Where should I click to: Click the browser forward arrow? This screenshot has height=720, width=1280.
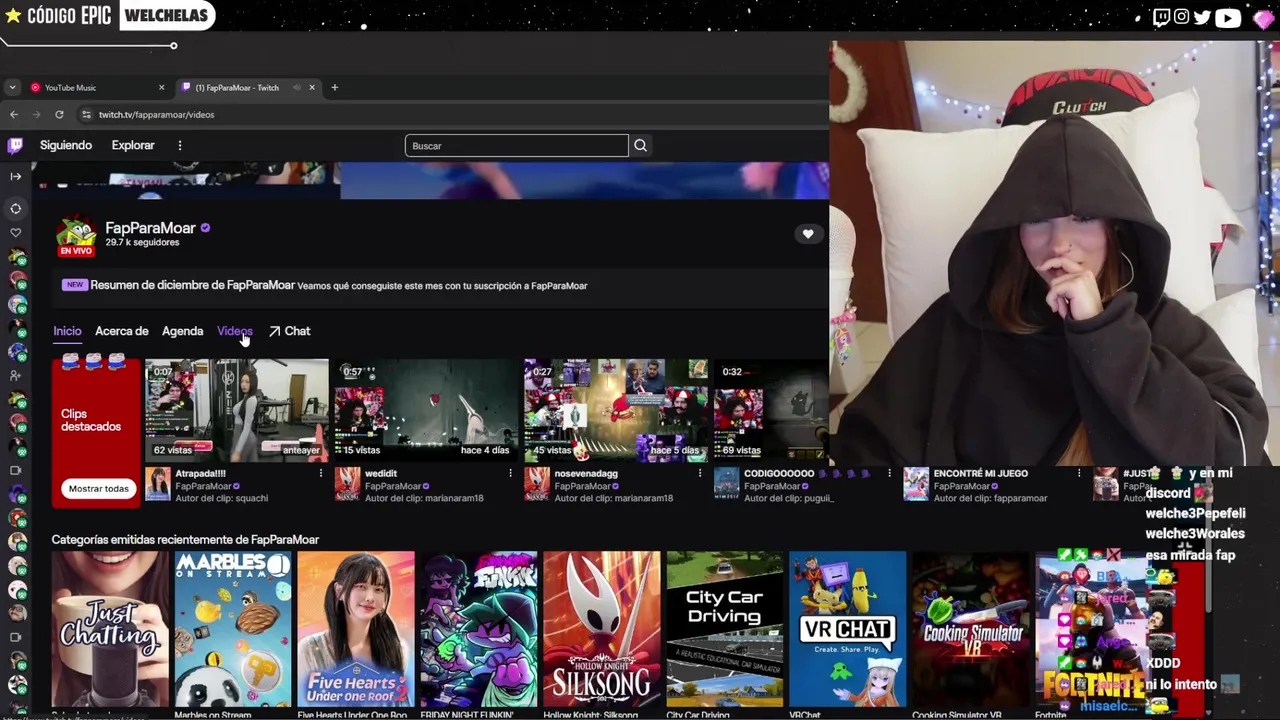37,115
